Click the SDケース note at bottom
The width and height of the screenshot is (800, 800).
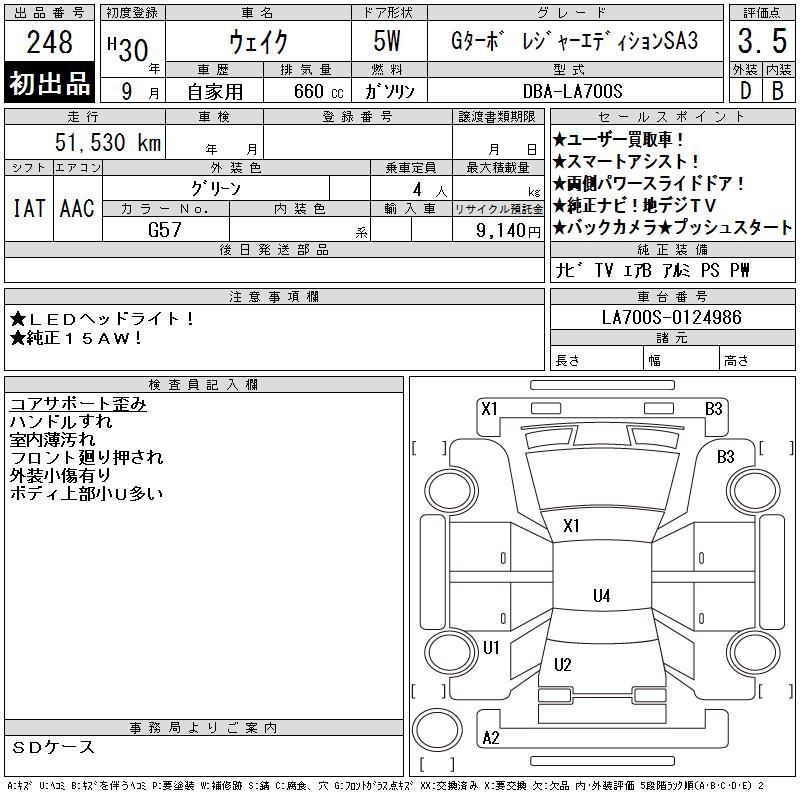click(55, 747)
